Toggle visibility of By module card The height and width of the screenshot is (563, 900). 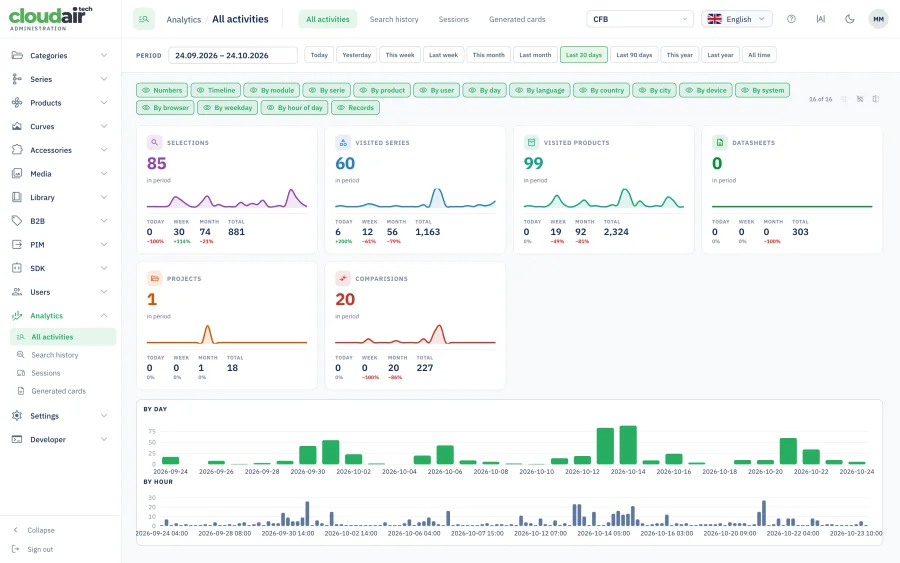coord(271,90)
